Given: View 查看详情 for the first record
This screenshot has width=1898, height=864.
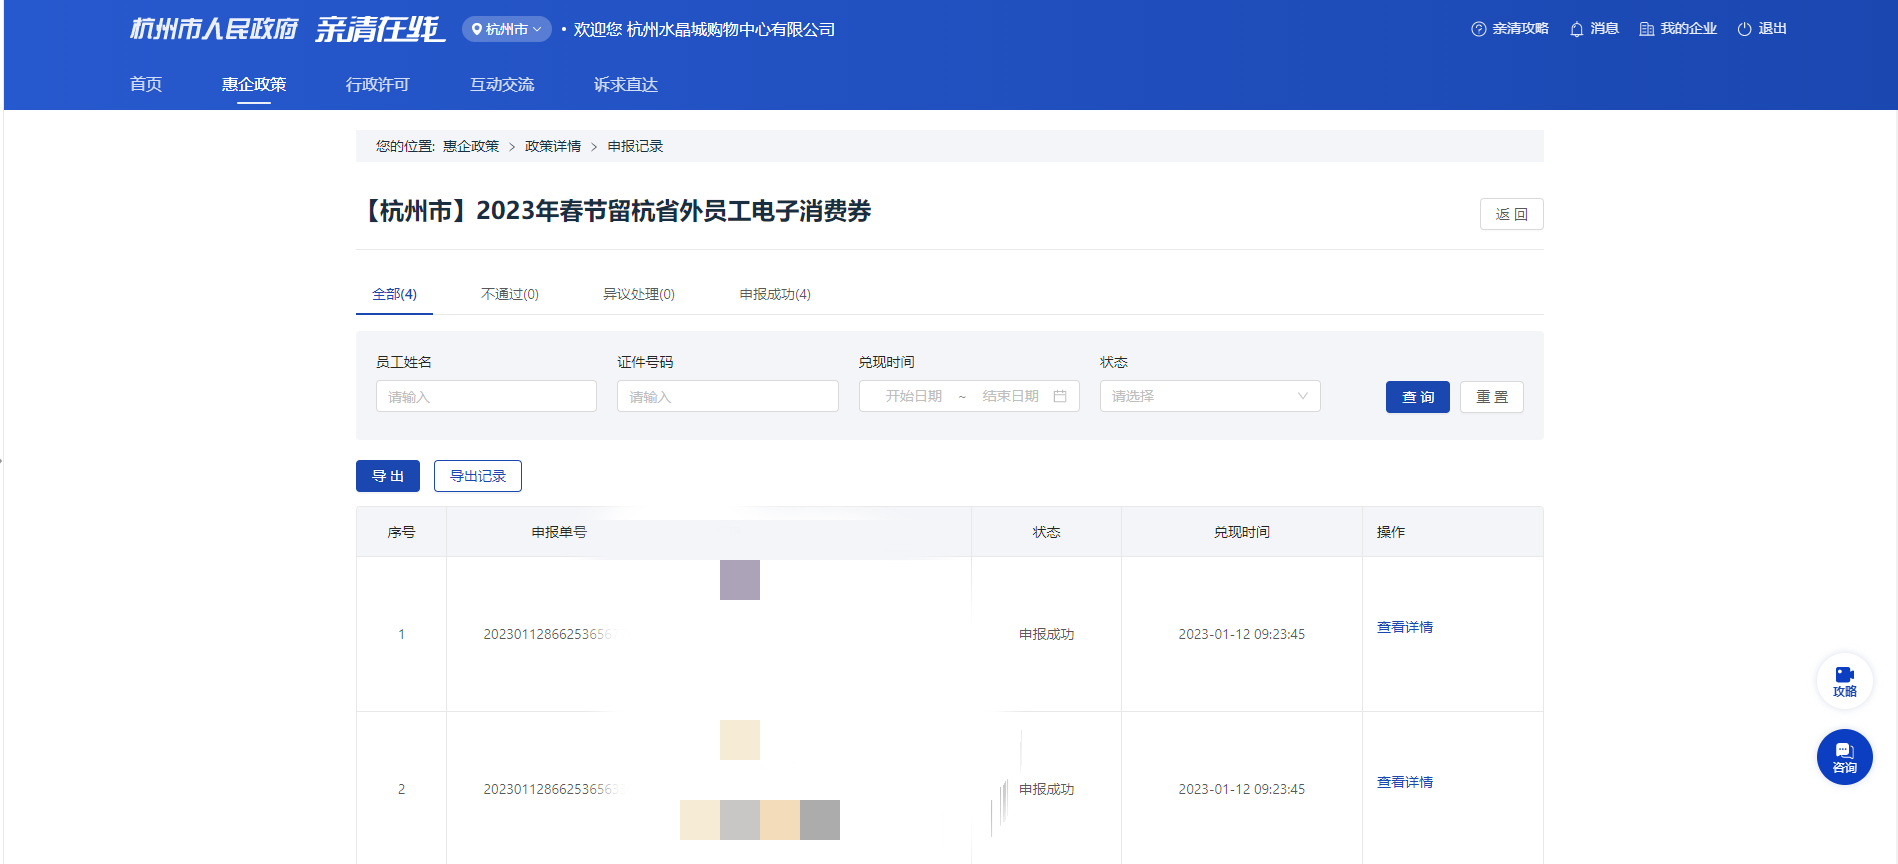Looking at the screenshot, I should click(x=1404, y=627).
